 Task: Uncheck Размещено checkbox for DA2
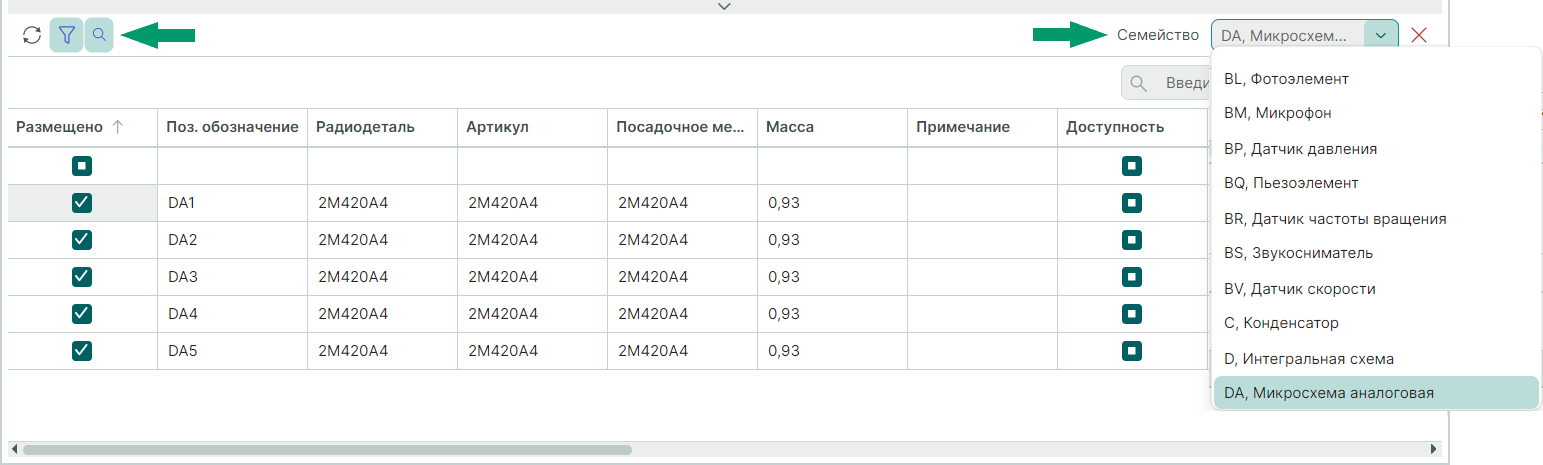click(82, 240)
